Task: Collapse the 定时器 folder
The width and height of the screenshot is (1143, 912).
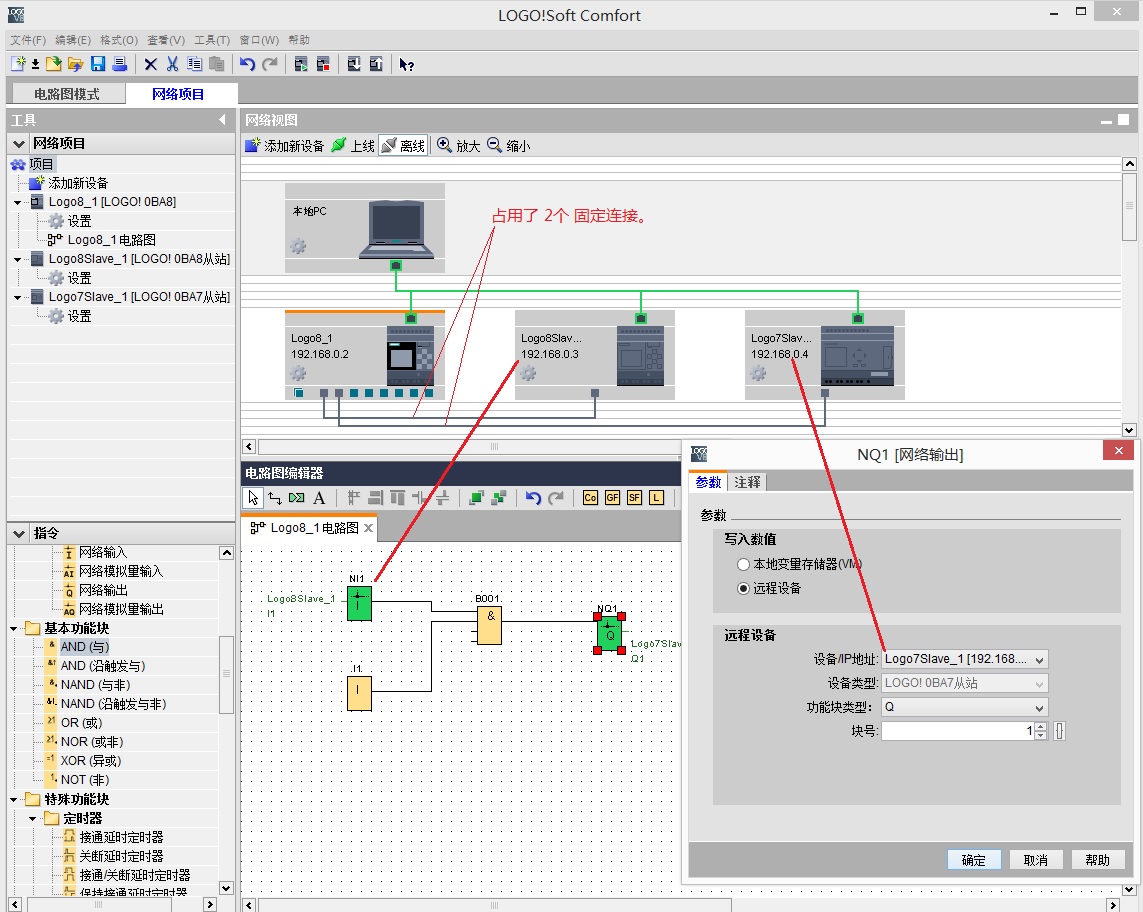Action: tap(33, 819)
